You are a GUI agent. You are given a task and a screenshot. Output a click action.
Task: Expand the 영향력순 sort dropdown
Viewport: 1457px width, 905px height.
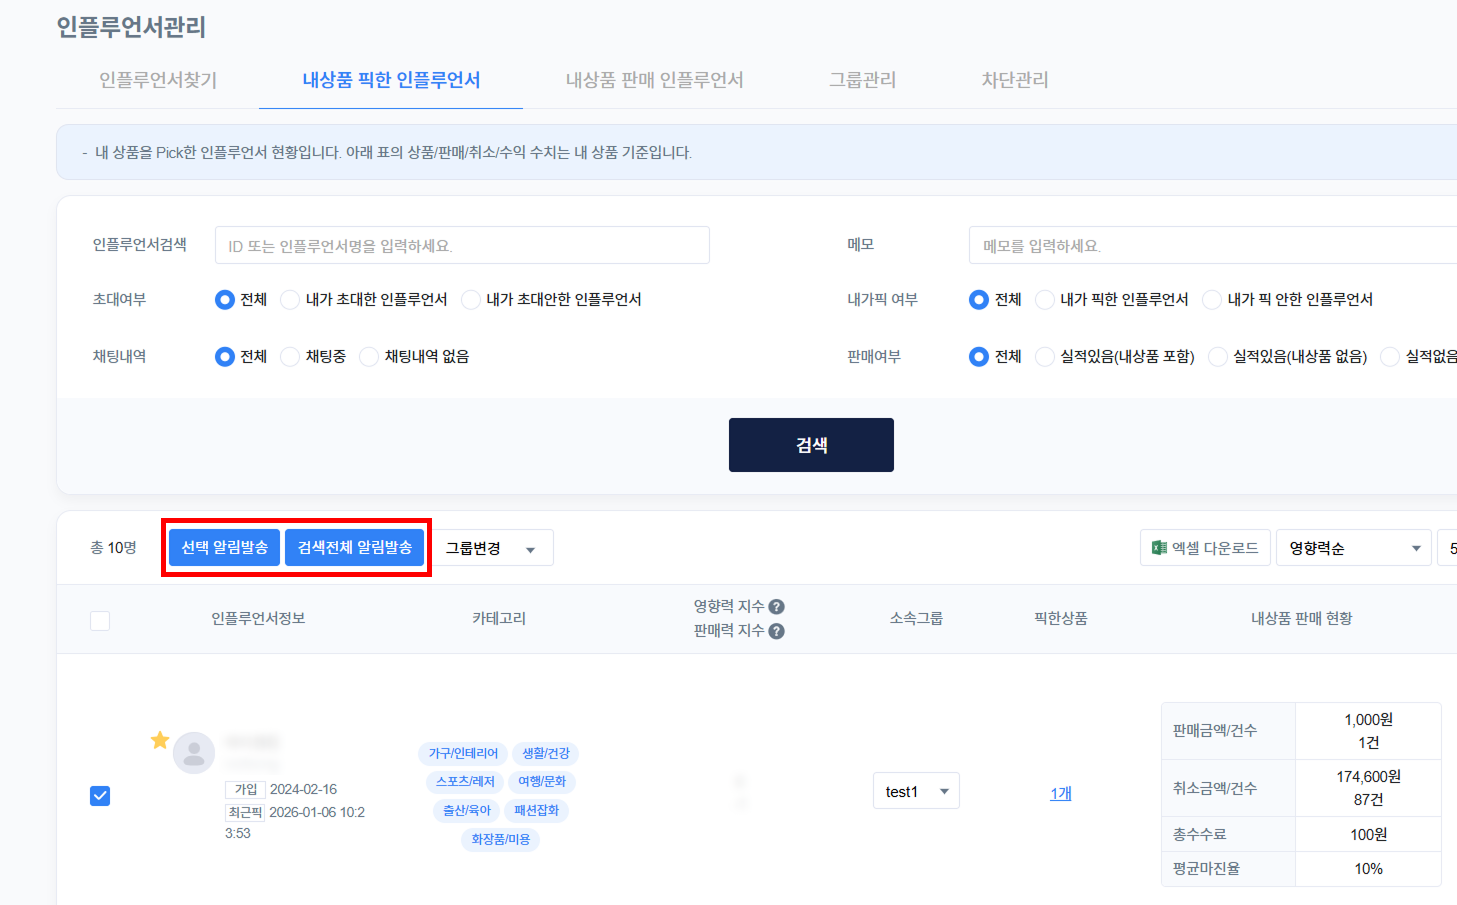tap(1353, 548)
